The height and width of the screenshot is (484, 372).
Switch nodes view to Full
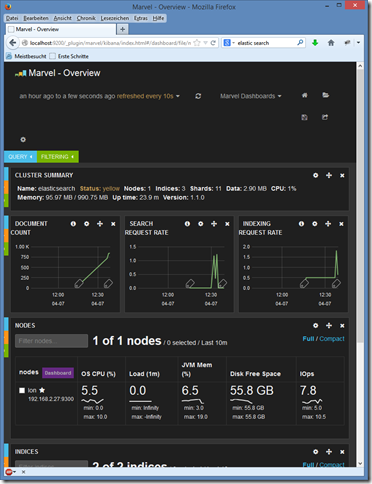pyautogui.click(x=308, y=339)
